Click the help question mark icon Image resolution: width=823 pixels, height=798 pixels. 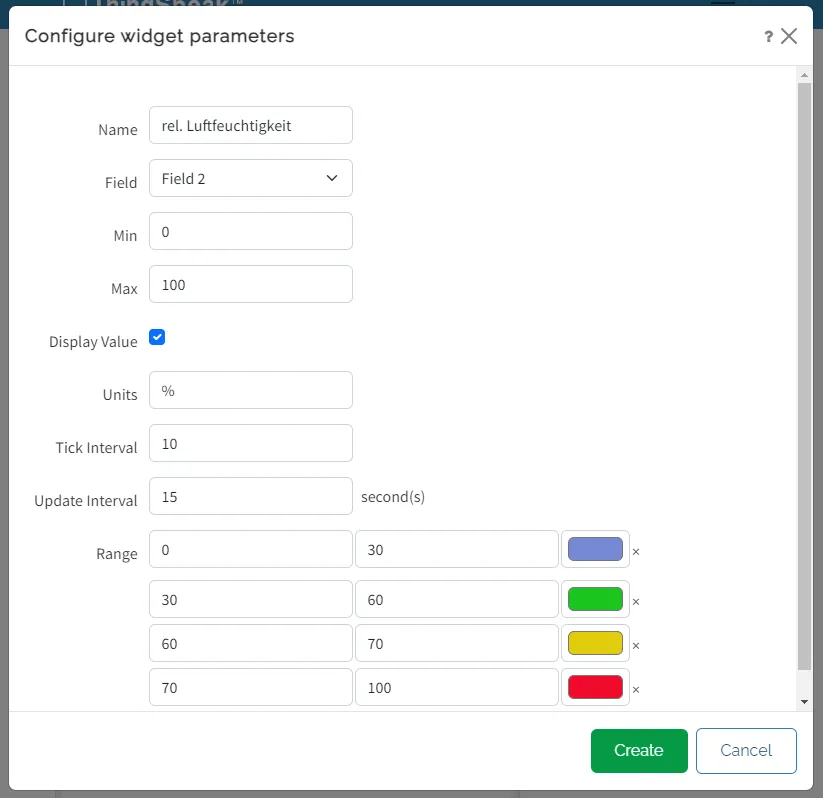768,37
